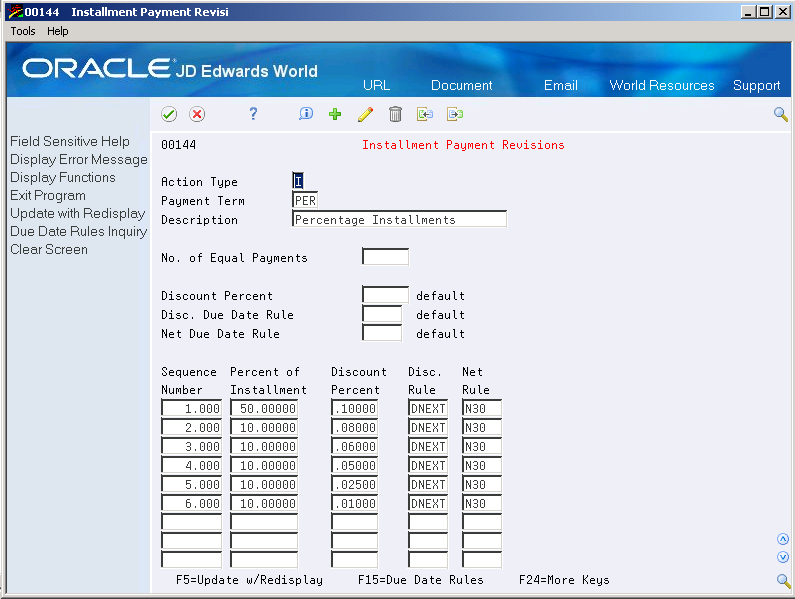Open the Support header link

[x=756, y=86]
